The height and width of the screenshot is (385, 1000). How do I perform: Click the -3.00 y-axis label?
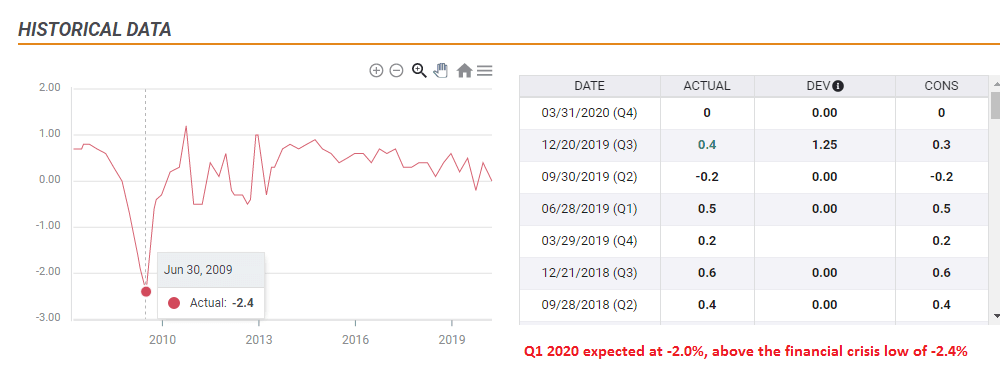[x=48, y=318]
